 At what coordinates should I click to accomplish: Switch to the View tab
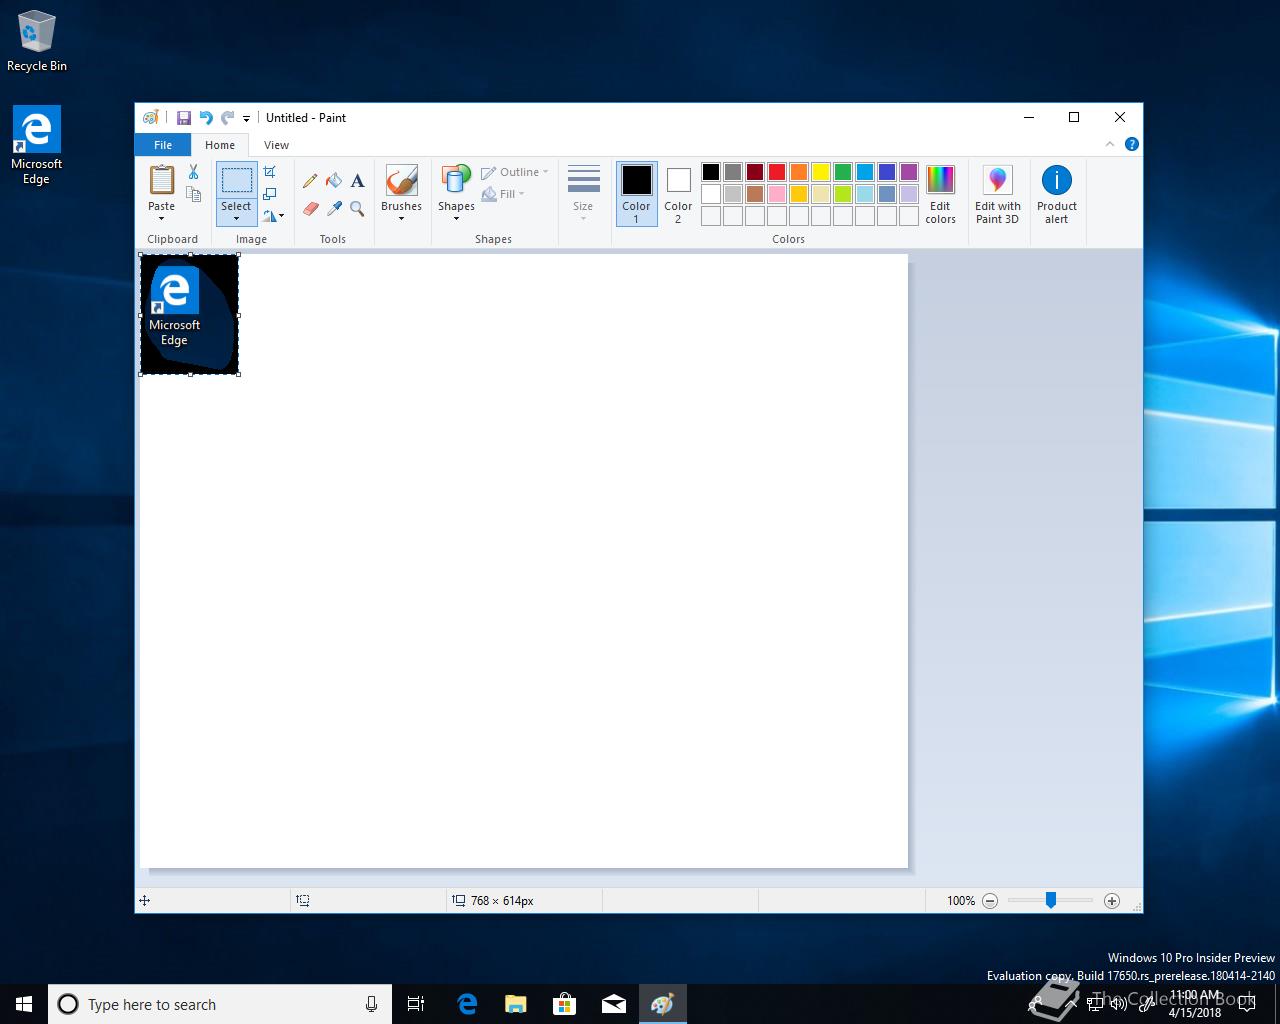coord(276,145)
